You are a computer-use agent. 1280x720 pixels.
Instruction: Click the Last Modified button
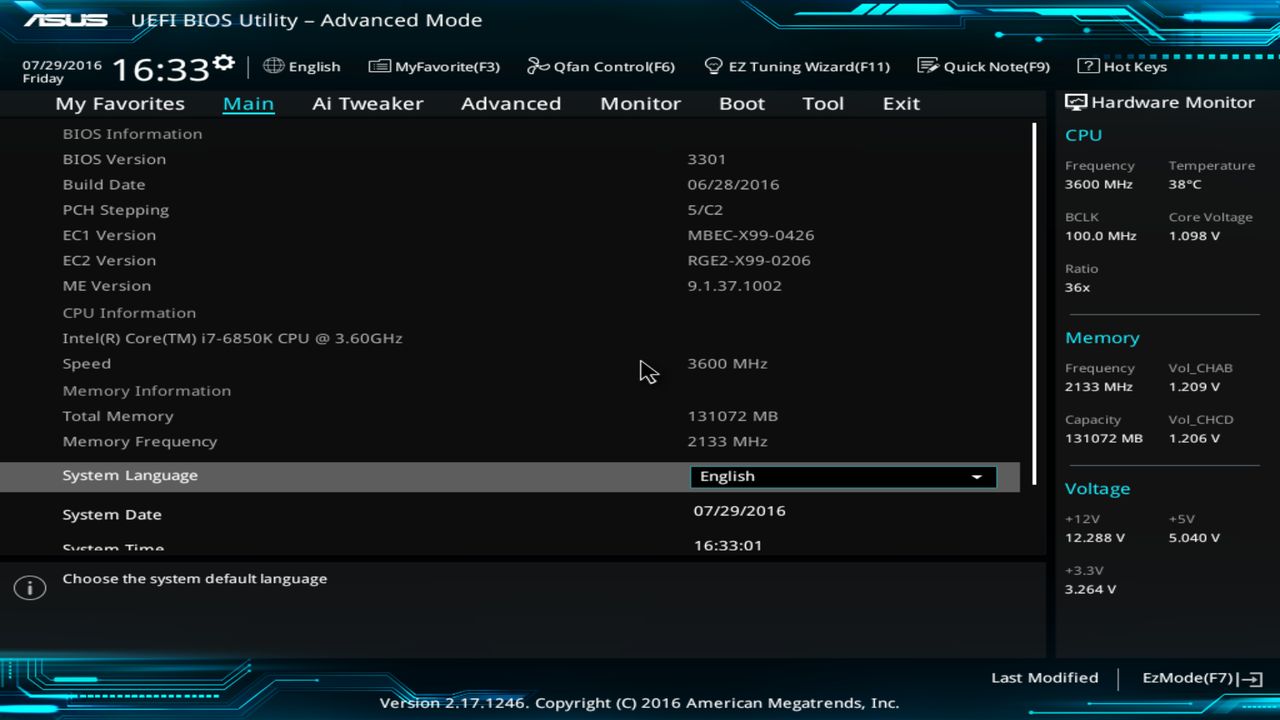coord(1044,677)
